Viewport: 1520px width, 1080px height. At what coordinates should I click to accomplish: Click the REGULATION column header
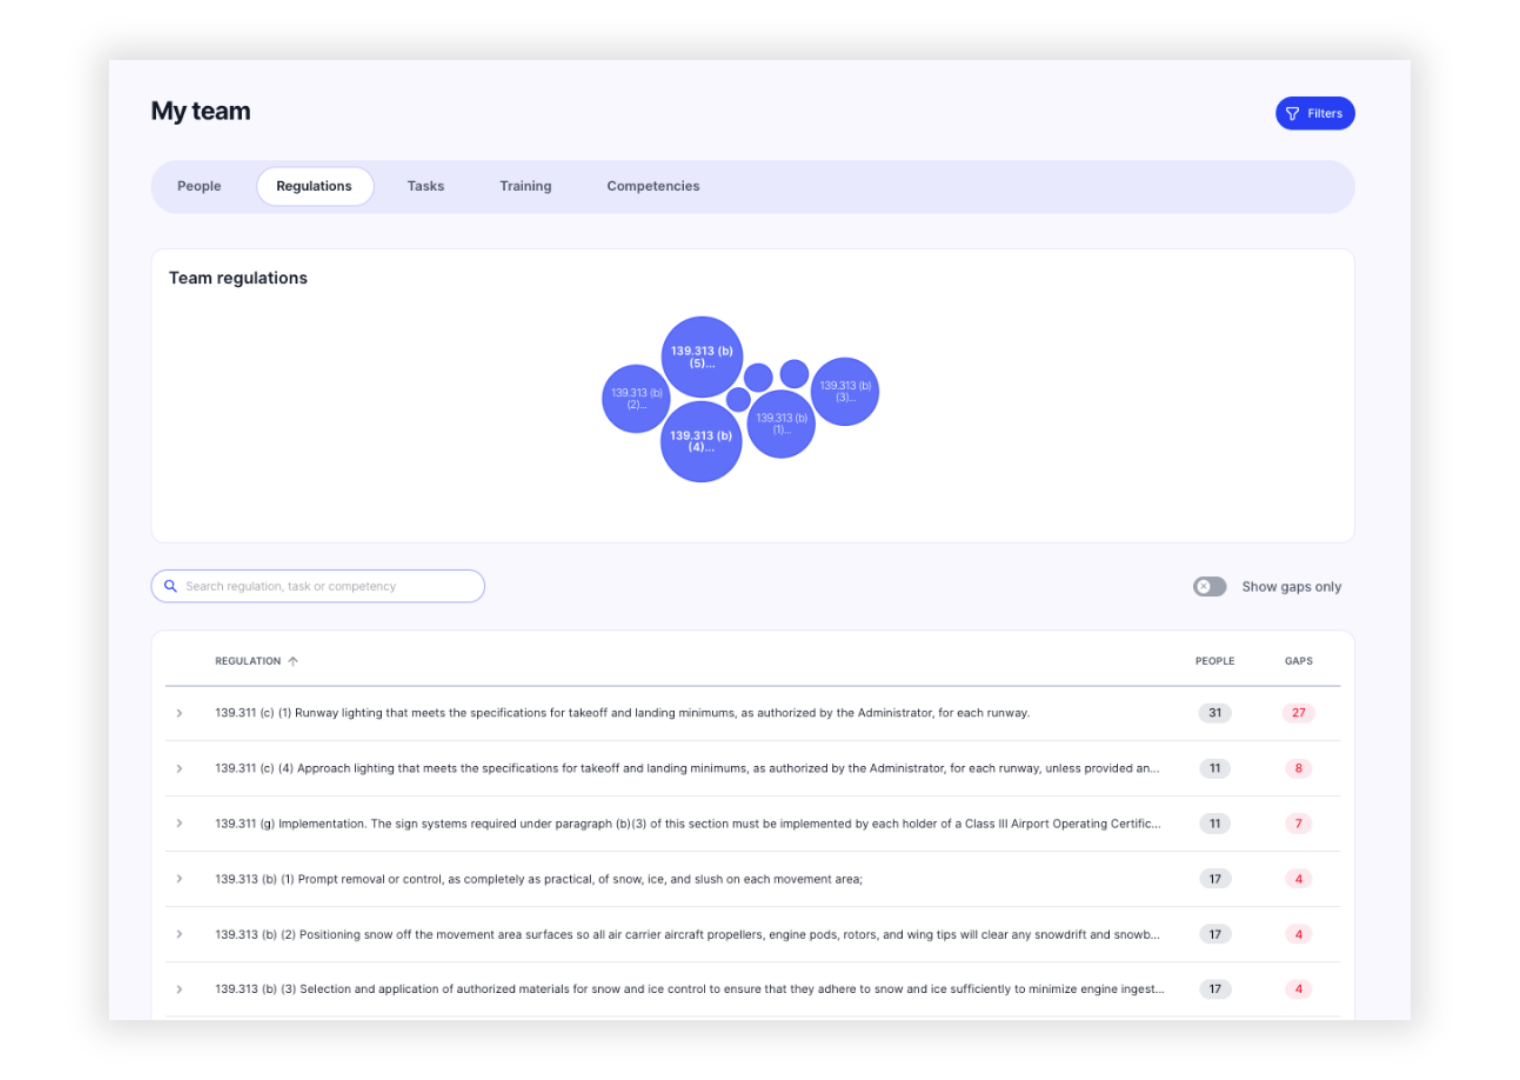click(x=248, y=661)
